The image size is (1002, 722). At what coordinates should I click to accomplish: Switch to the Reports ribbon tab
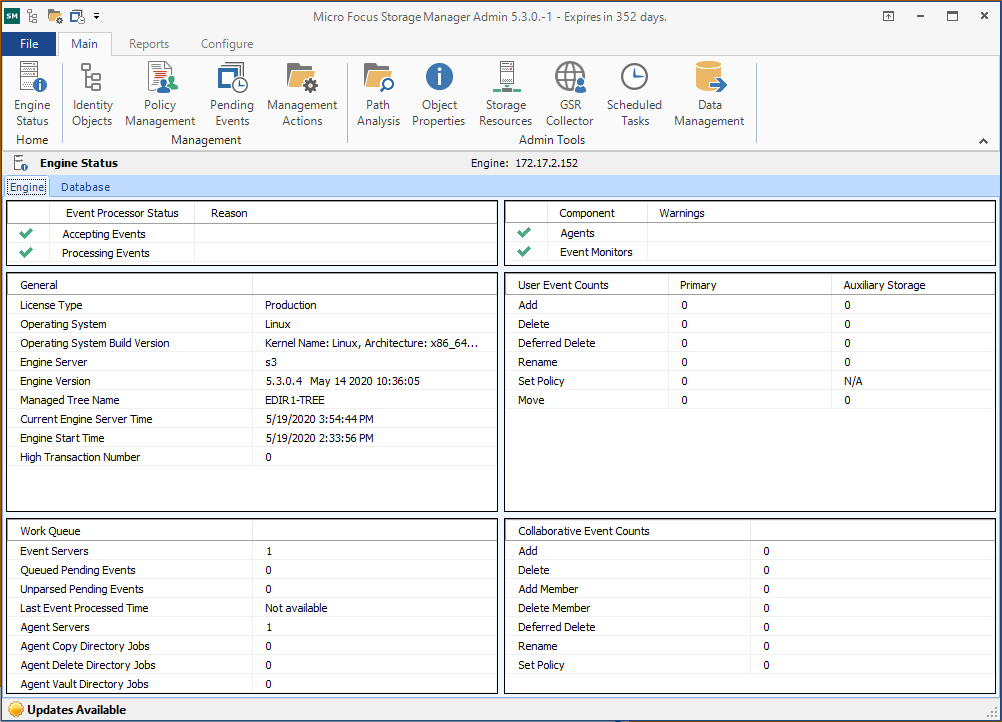(149, 44)
